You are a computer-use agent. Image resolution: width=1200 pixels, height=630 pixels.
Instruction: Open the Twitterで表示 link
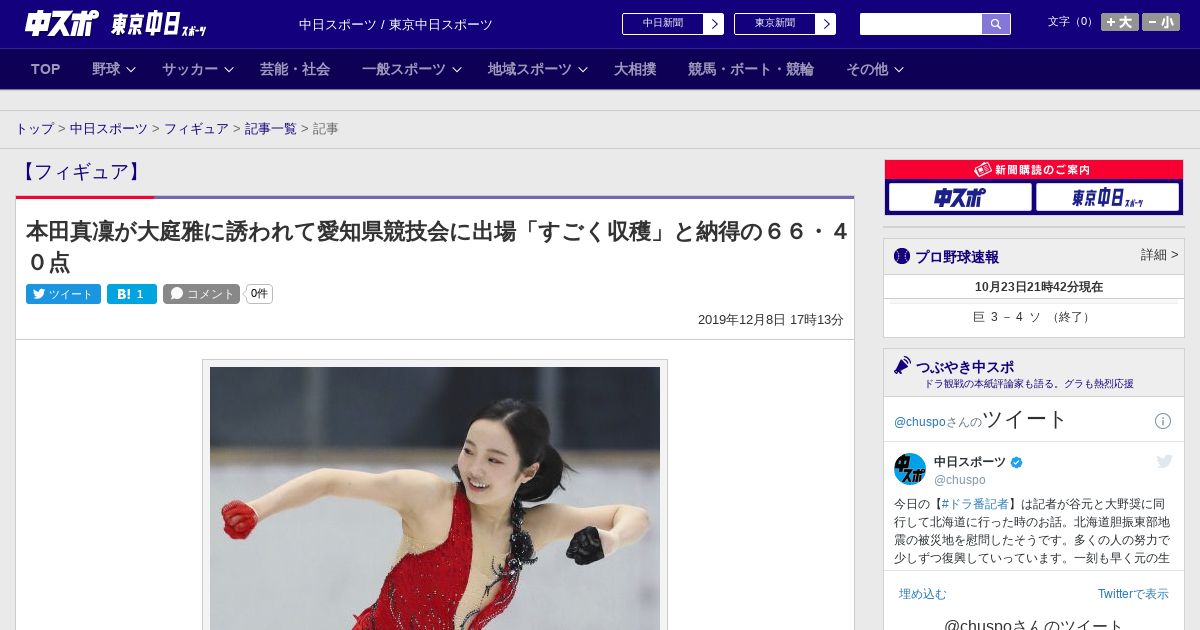(x=1133, y=594)
